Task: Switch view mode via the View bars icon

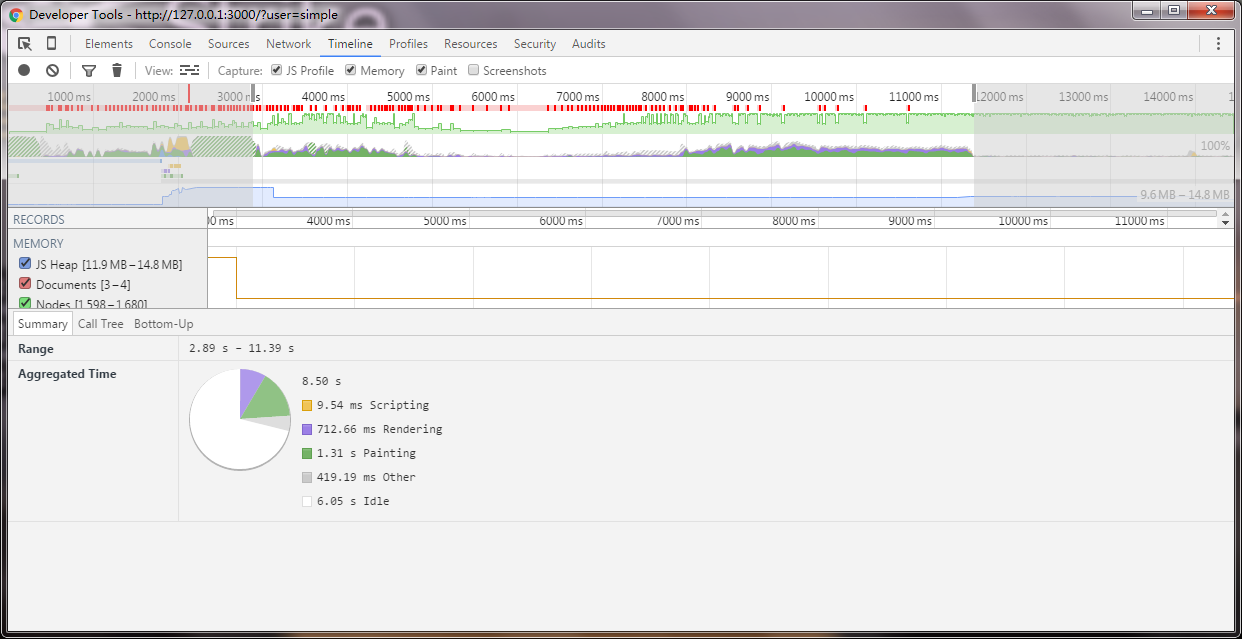Action: click(190, 71)
